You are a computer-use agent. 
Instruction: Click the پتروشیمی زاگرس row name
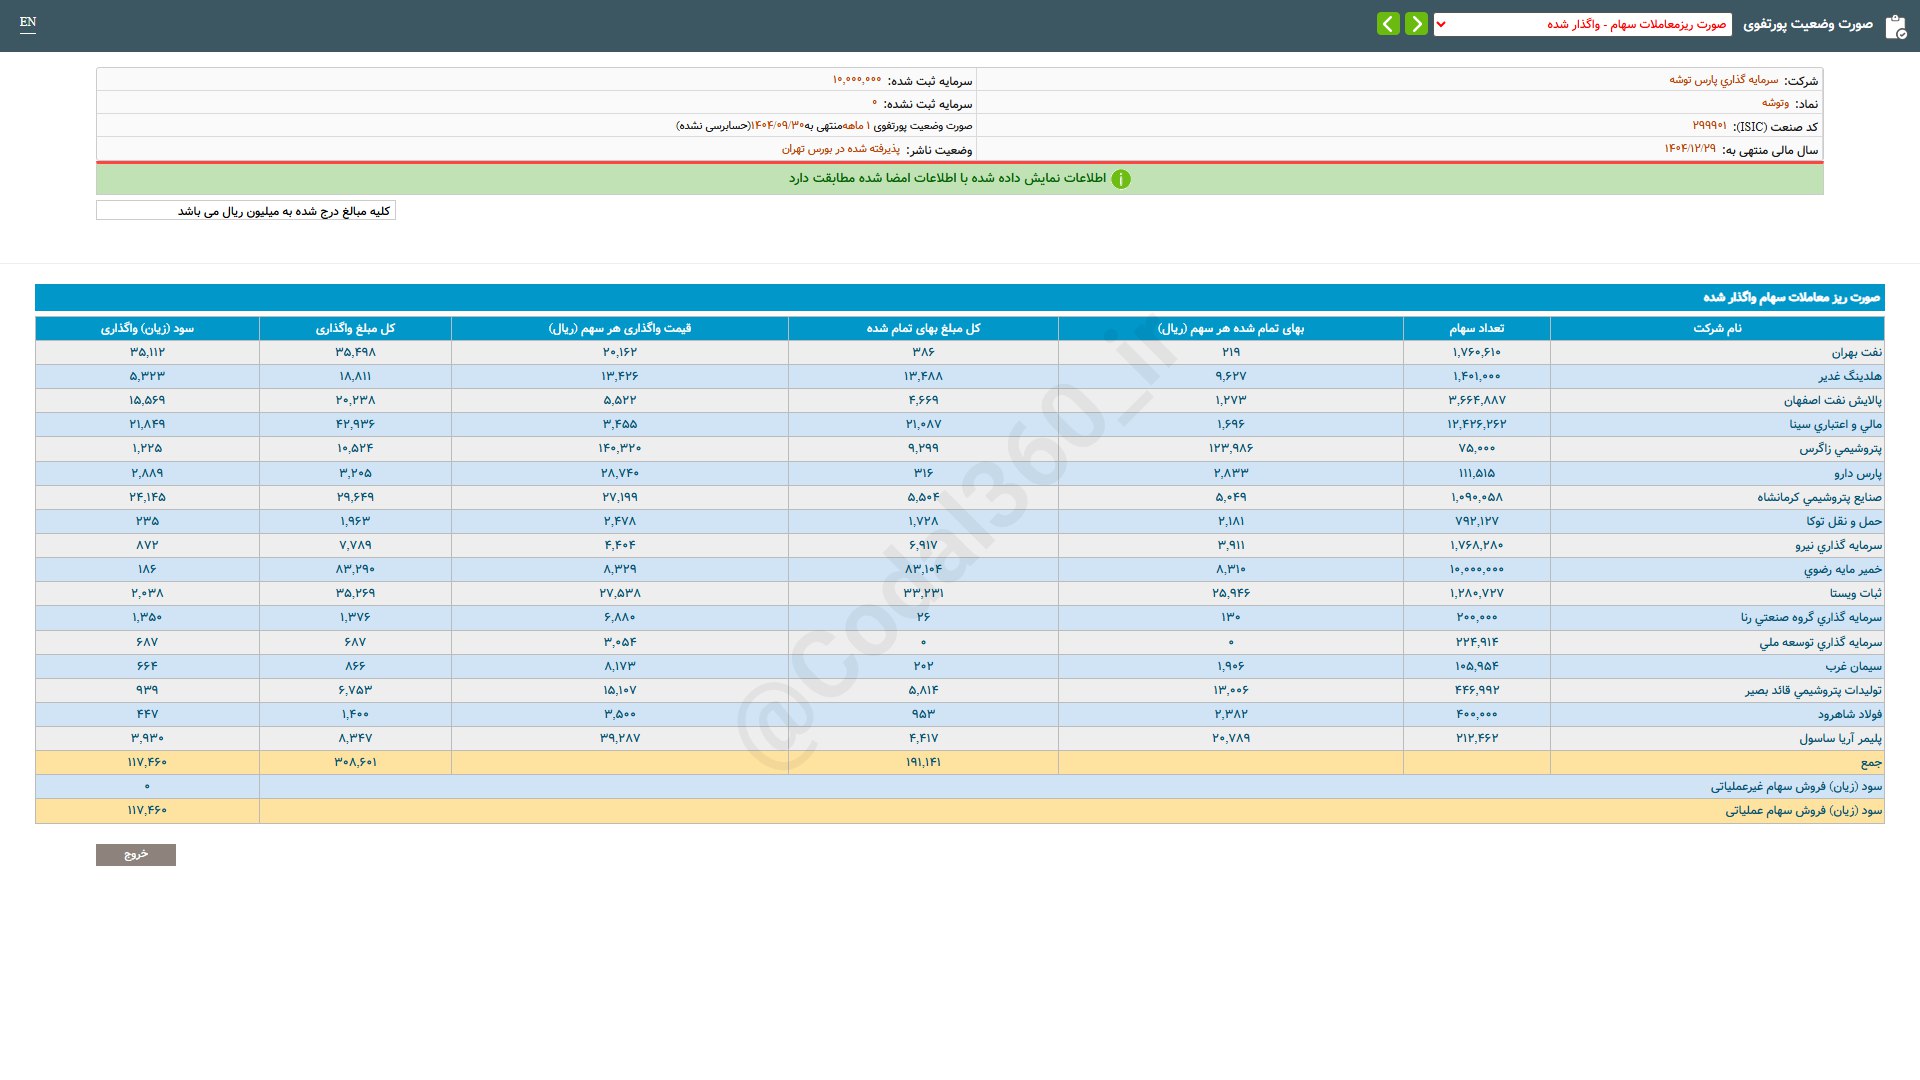[x=1840, y=448]
